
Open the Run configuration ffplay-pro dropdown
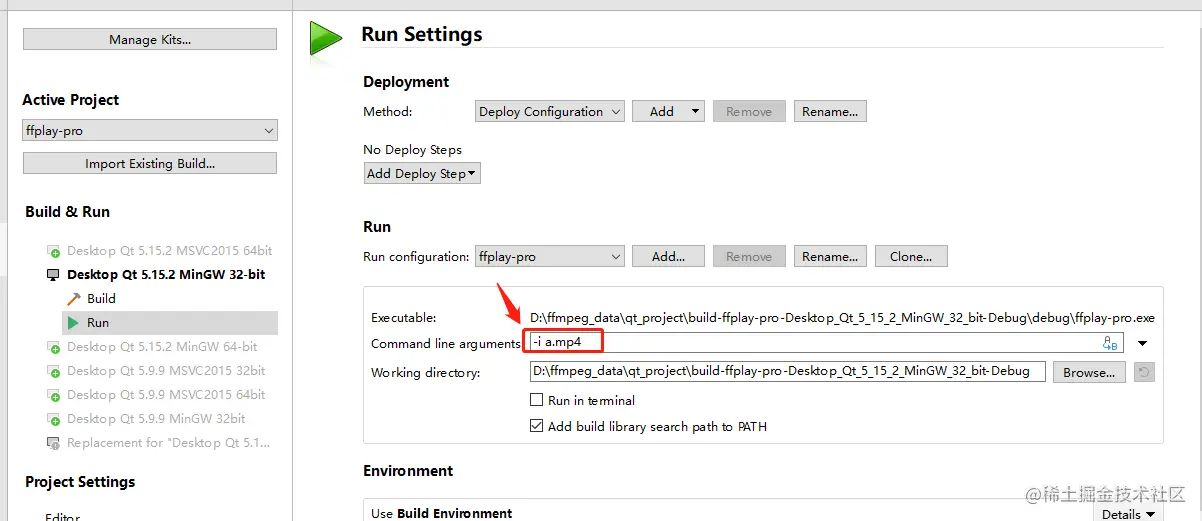[550, 257]
